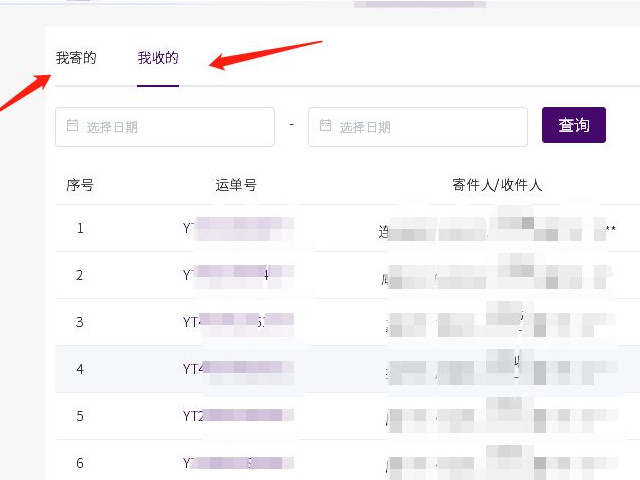This screenshot has width=640, height=480.
Task: Select sequence number cell 3
Action: [x=80, y=322]
